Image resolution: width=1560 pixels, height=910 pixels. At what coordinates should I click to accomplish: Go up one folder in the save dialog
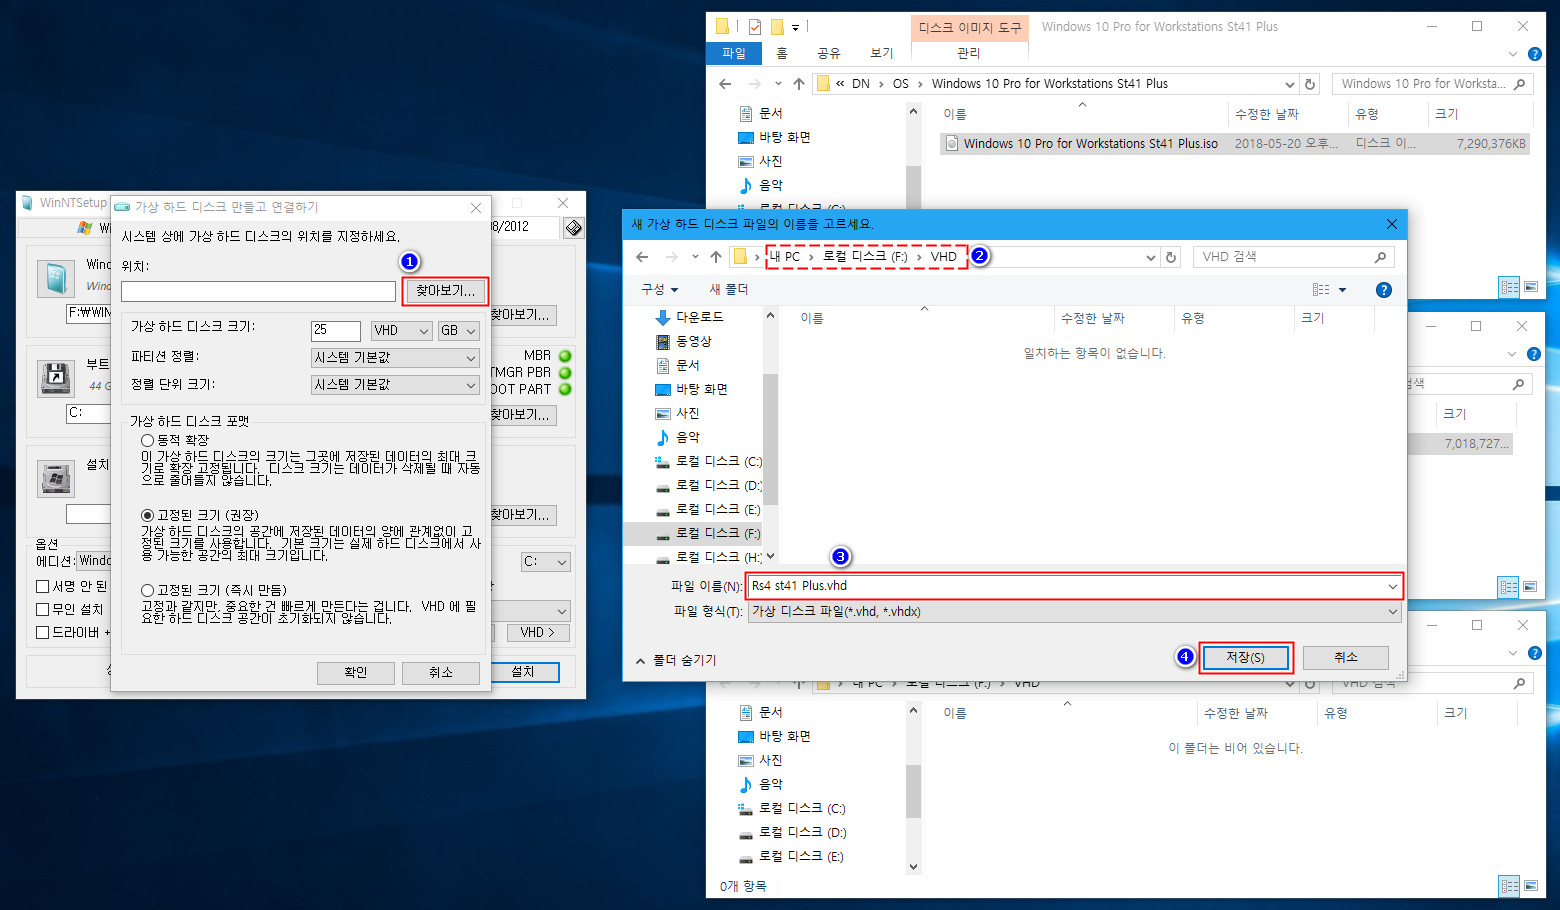click(x=716, y=257)
